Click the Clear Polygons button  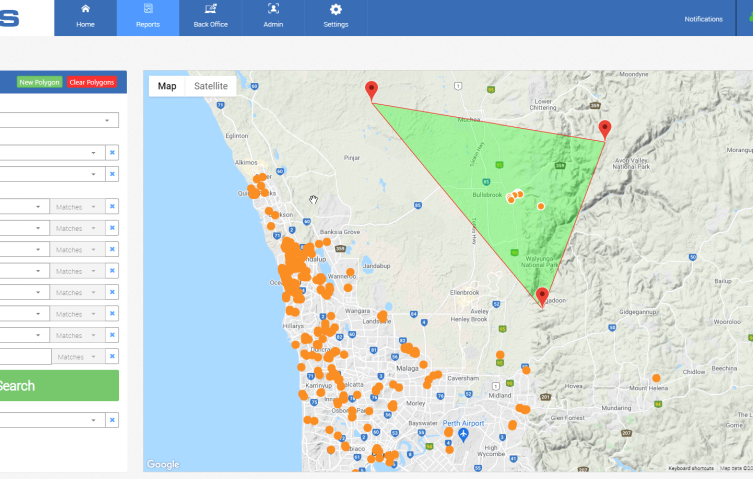pyautogui.click(x=92, y=82)
